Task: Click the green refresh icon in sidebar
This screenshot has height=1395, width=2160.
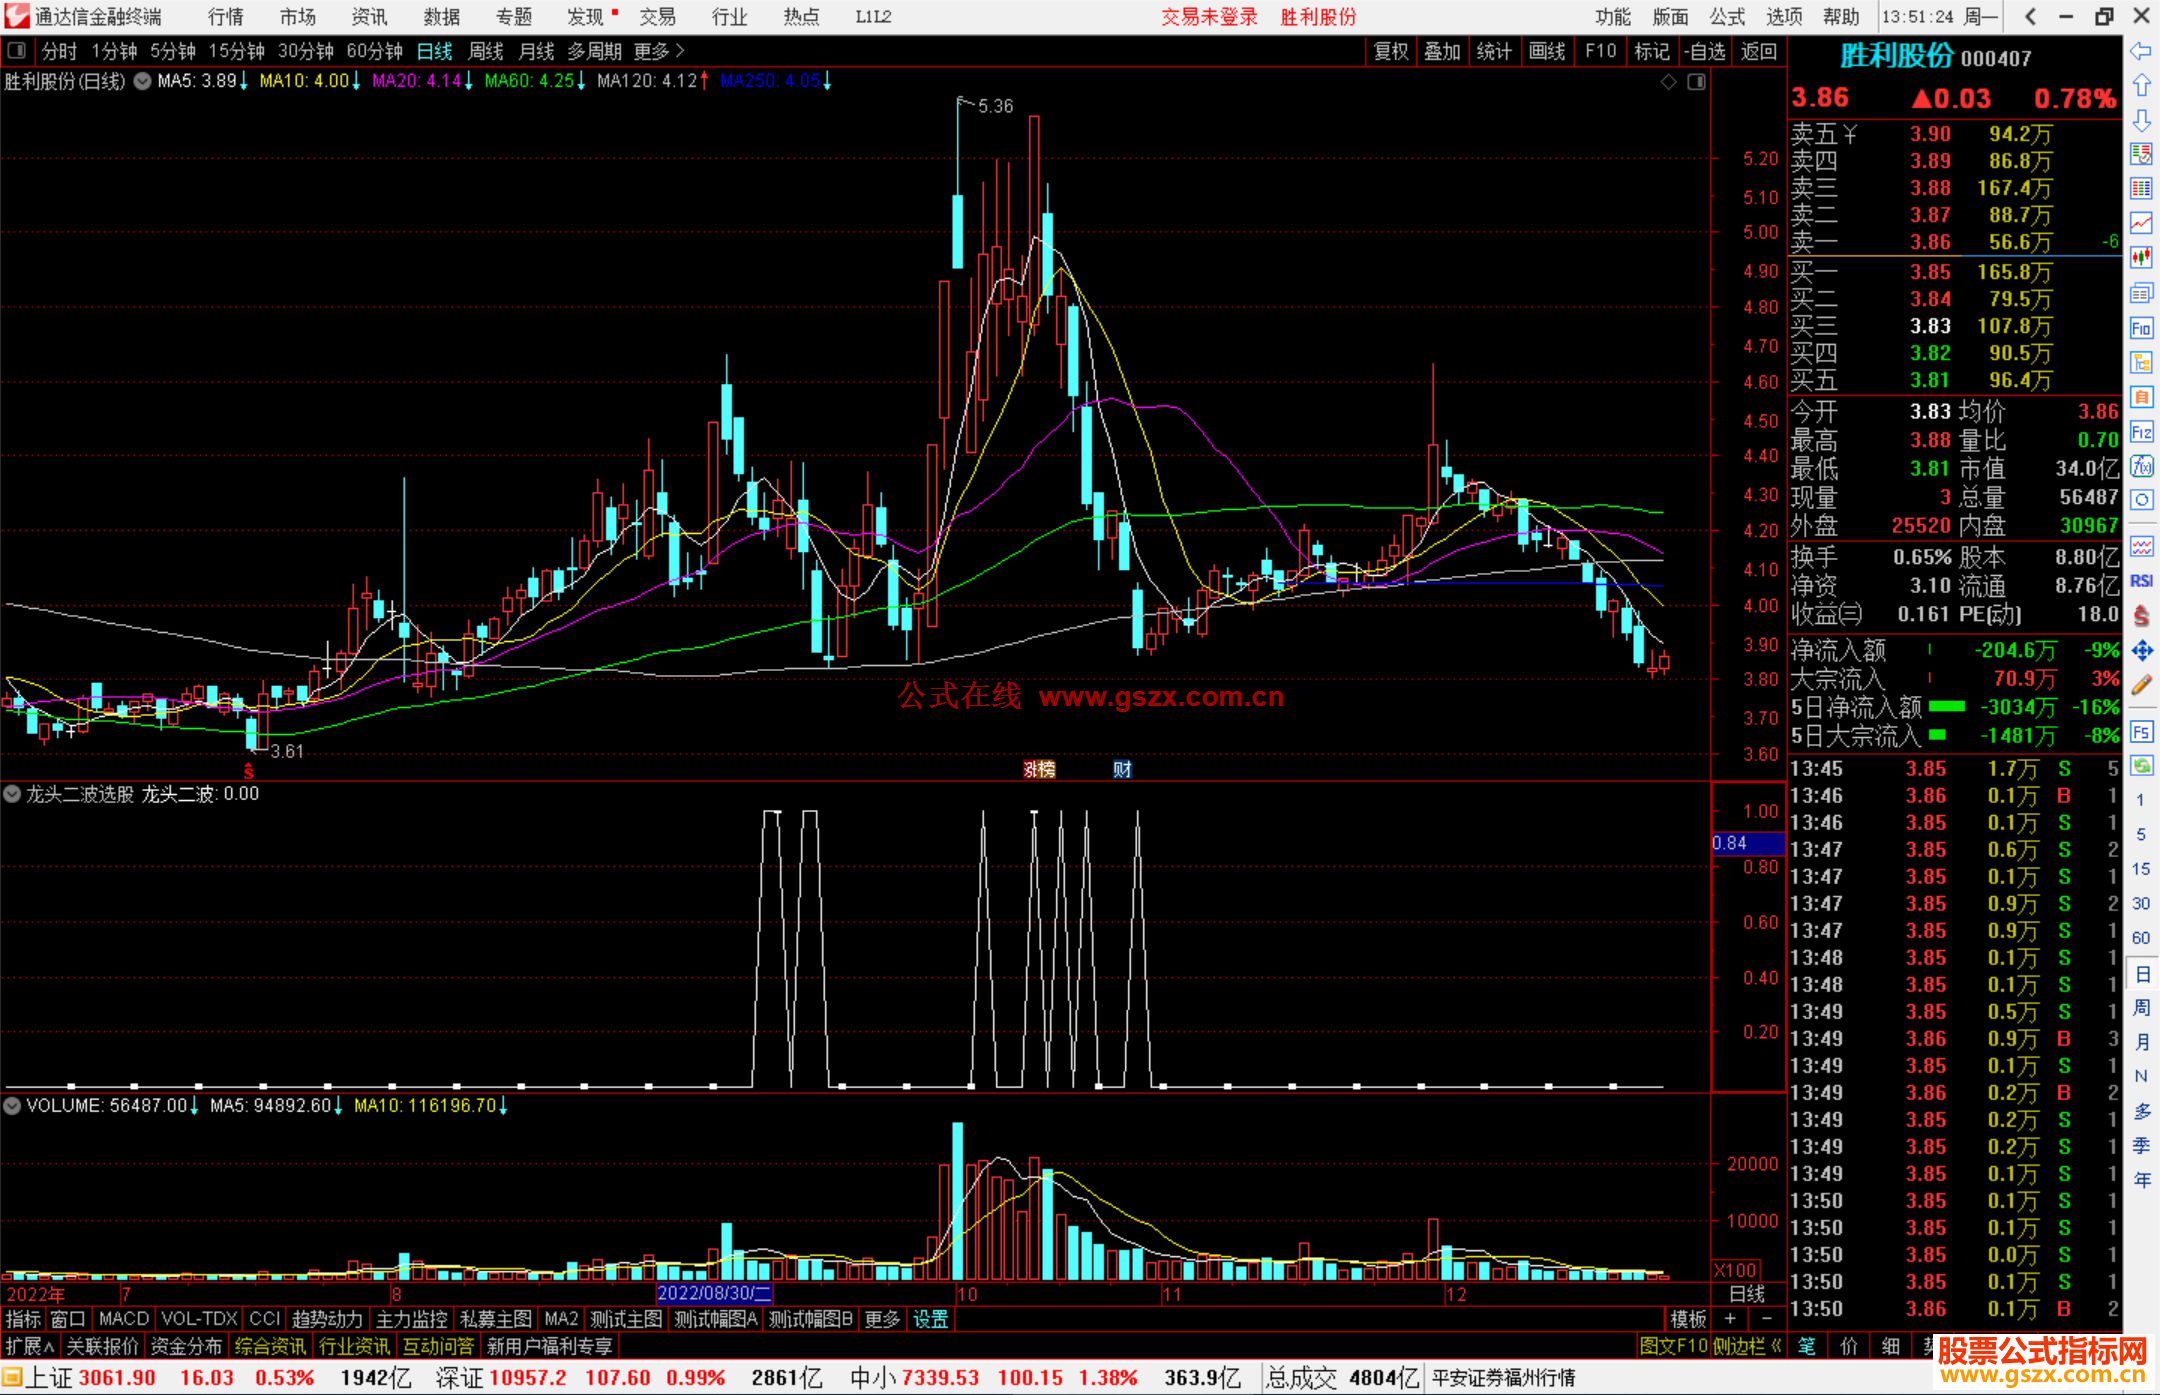Action: pos(2141,766)
